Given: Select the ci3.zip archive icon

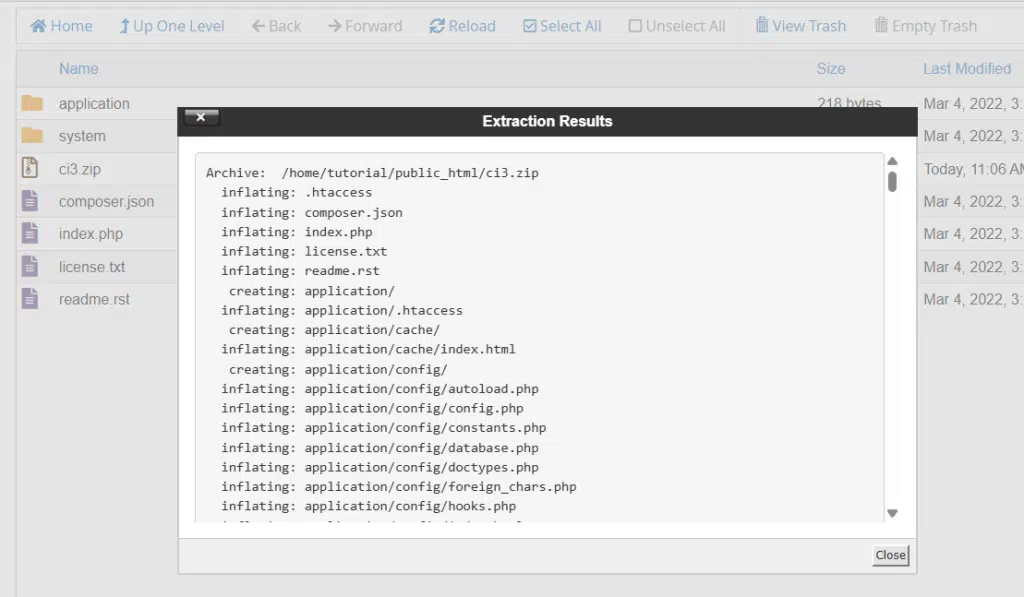Looking at the screenshot, I should pyautogui.click(x=30, y=168).
